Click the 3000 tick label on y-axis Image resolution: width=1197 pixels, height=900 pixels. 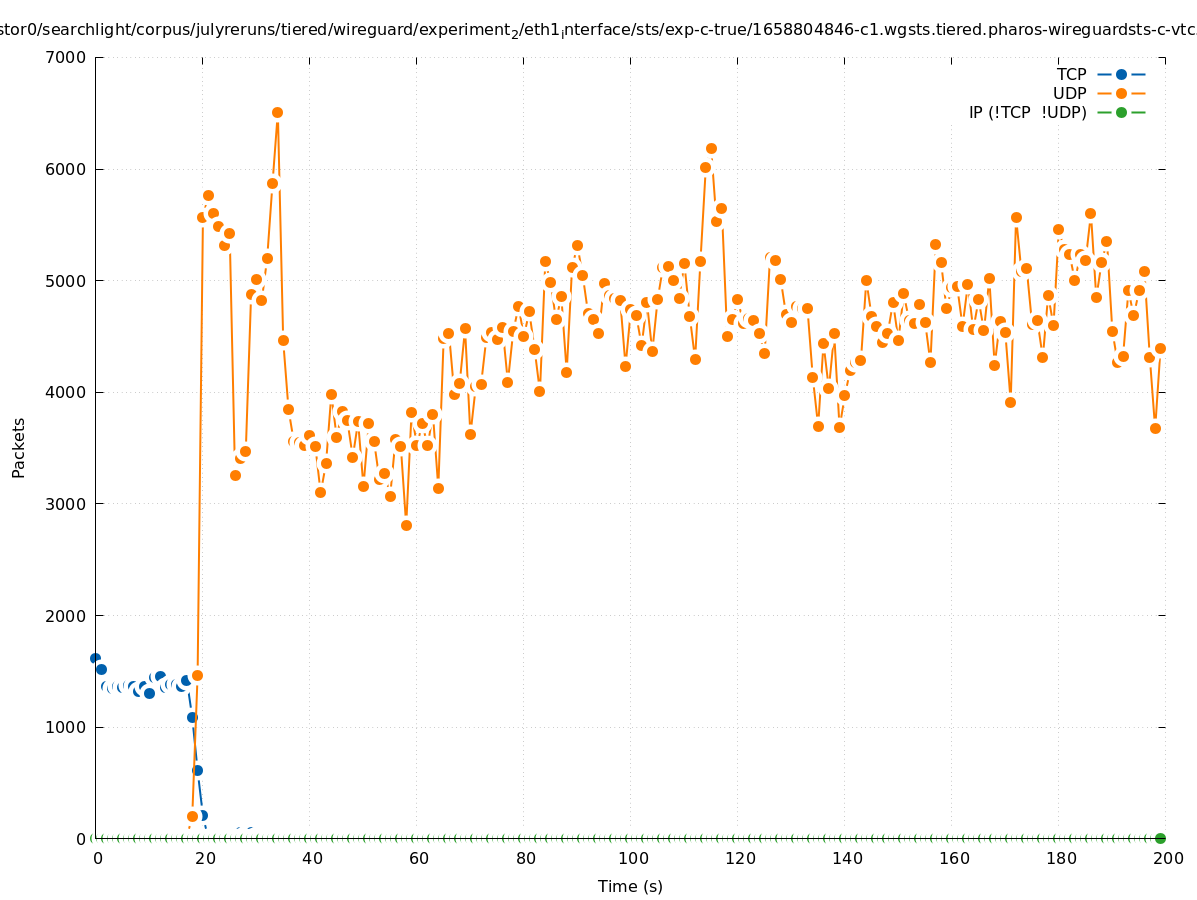pos(67,504)
